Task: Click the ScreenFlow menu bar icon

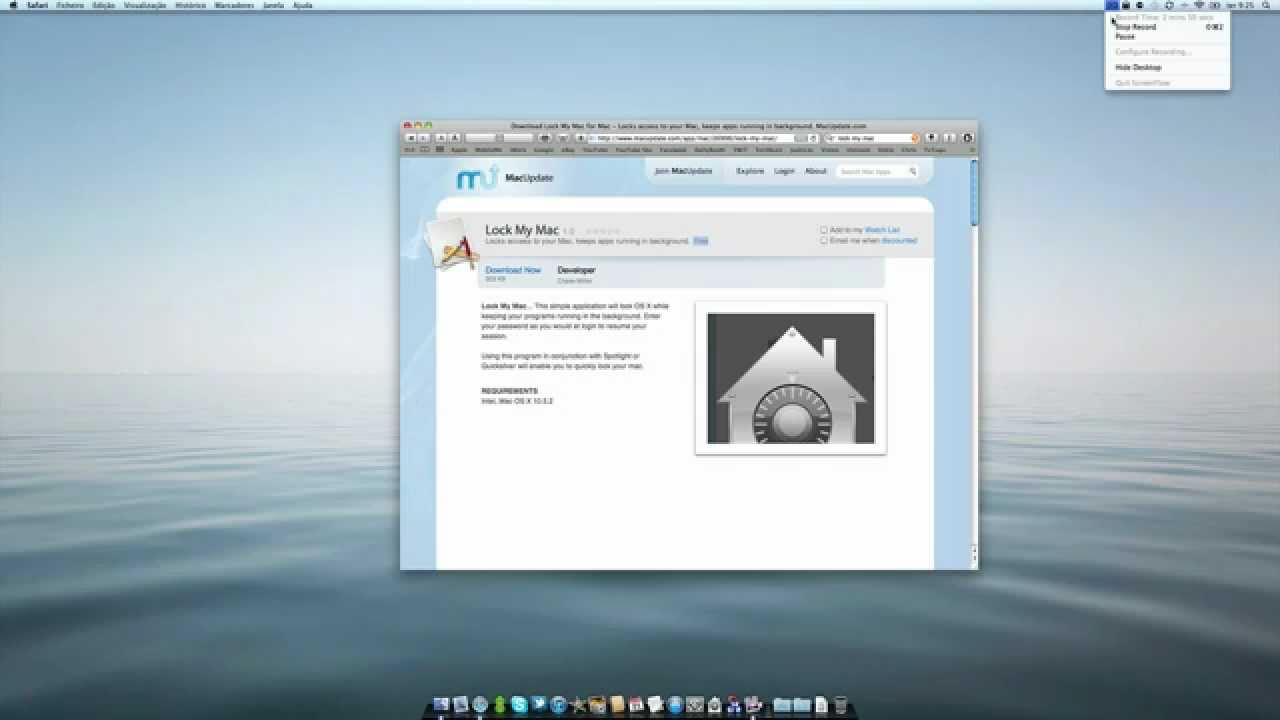Action: point(1112,5)
